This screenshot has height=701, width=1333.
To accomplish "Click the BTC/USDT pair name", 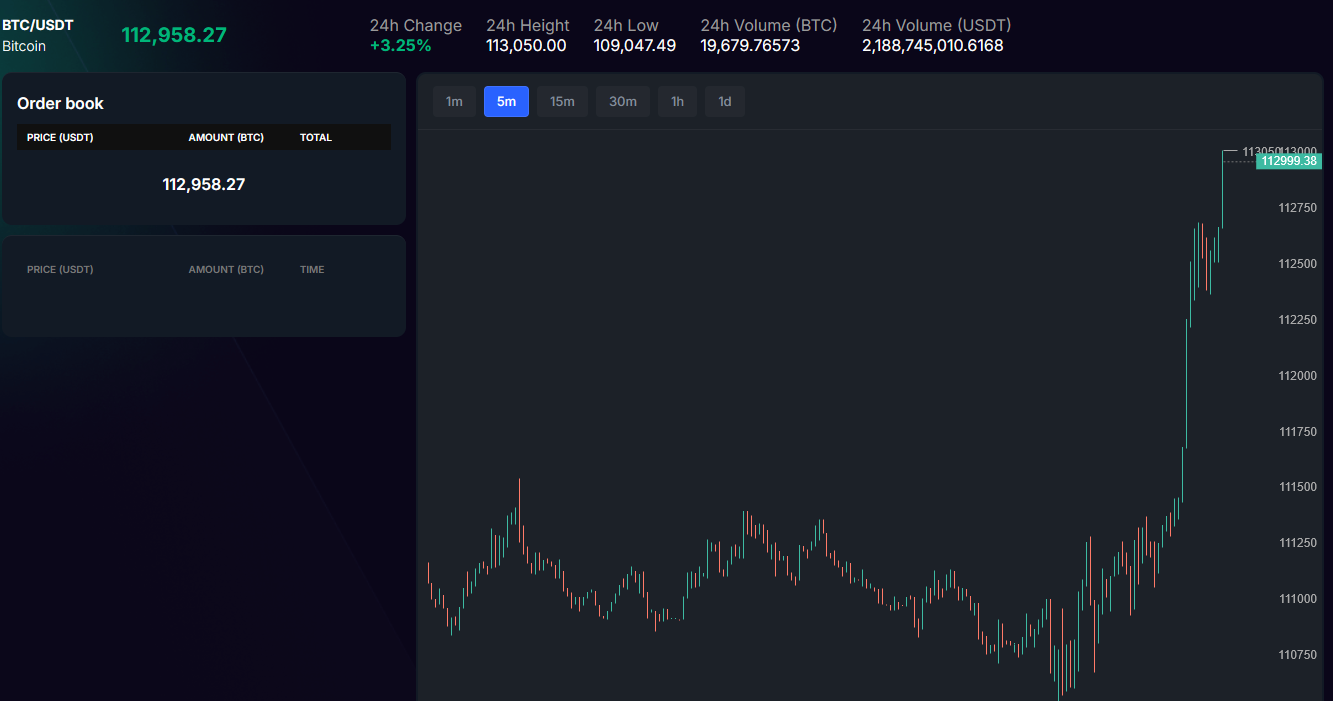I will (38, 25).
